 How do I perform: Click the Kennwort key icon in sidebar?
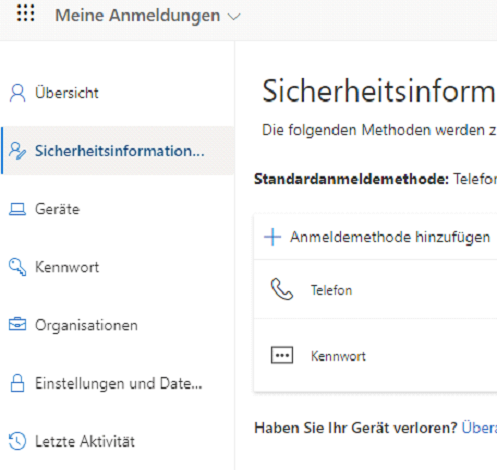point(17,267)
